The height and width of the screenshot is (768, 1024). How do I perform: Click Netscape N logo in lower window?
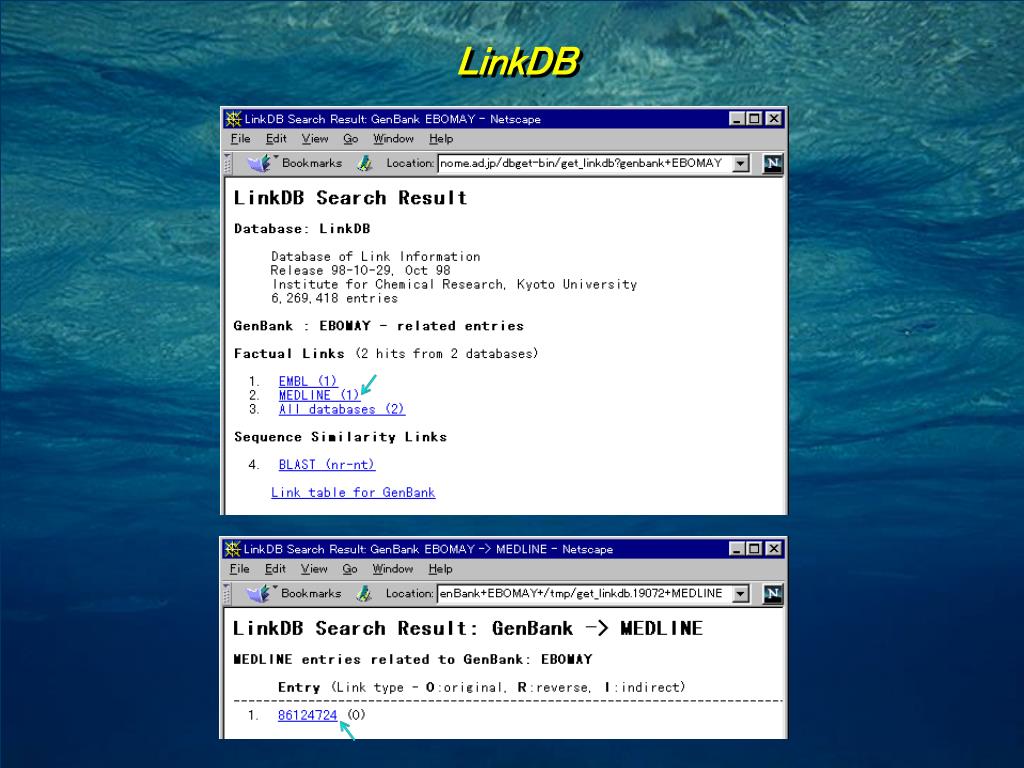(x=773, y=594)
